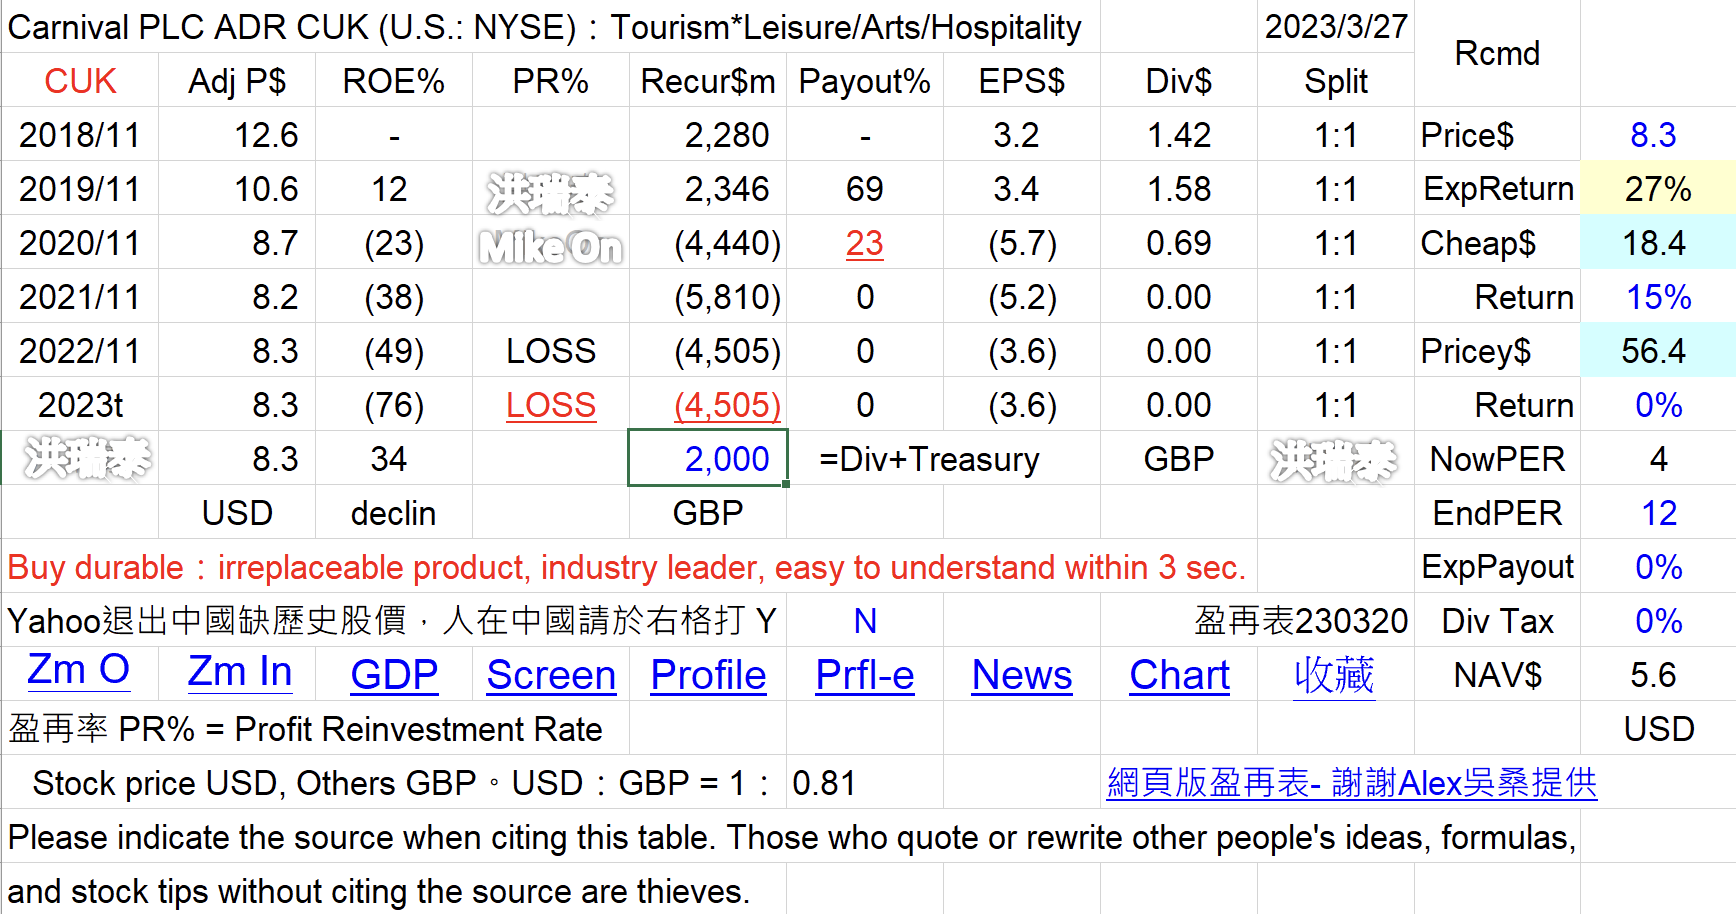The image size is (1736, 914).
Task: Click the Adj P$ column header
Action: 237,81
